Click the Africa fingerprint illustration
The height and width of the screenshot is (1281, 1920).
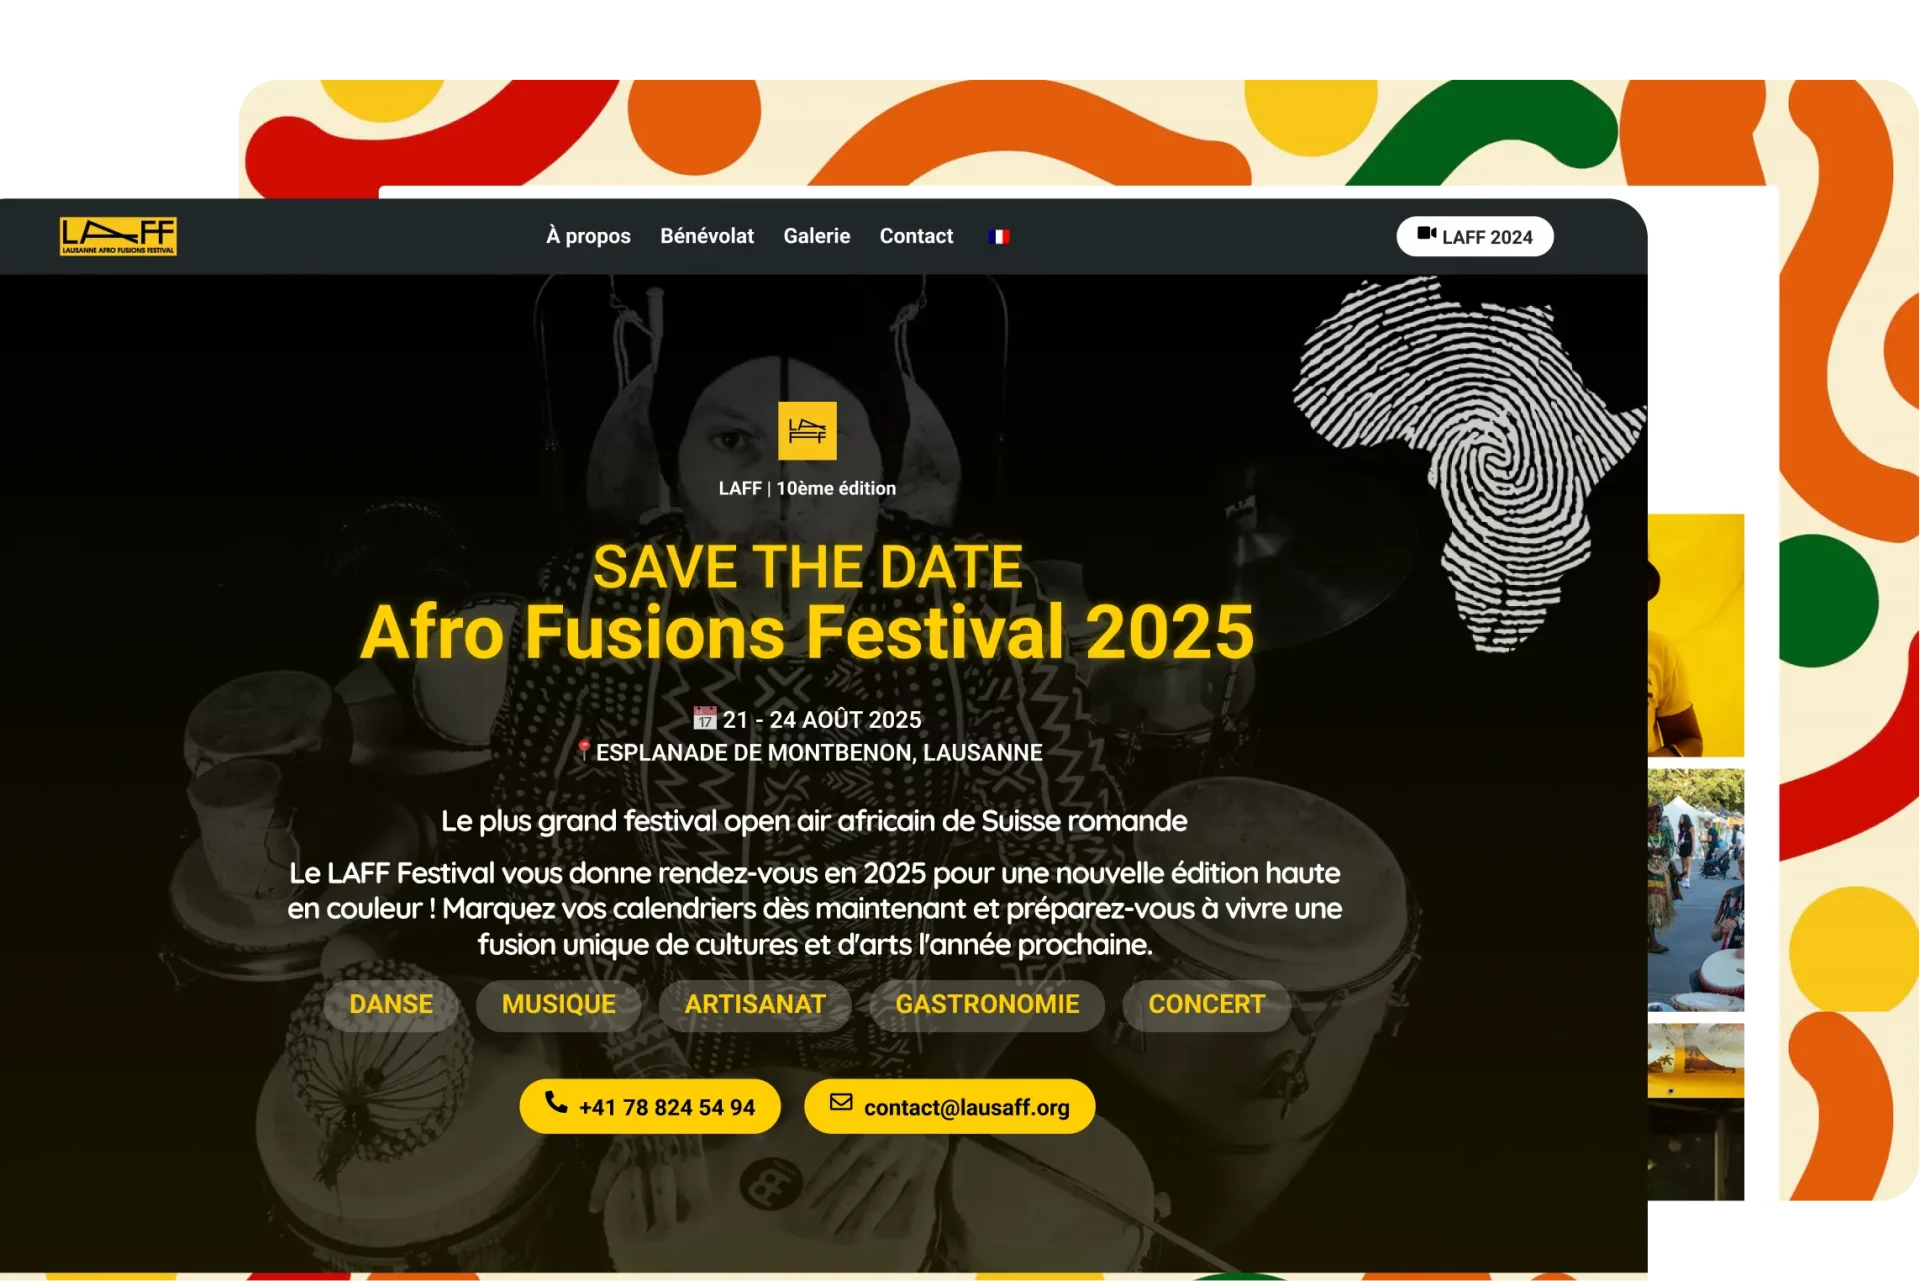click(x=1470, y=460)
